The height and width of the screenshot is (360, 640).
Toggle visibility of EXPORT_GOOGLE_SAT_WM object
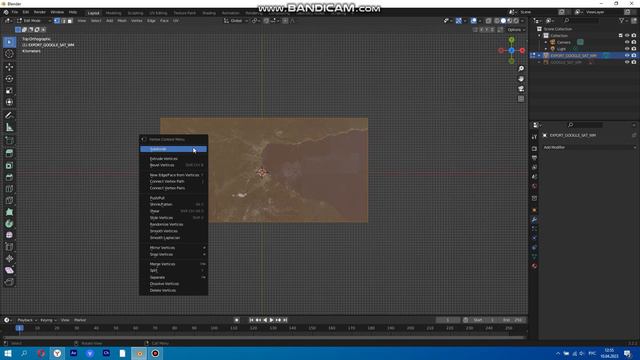coord(627,55)
